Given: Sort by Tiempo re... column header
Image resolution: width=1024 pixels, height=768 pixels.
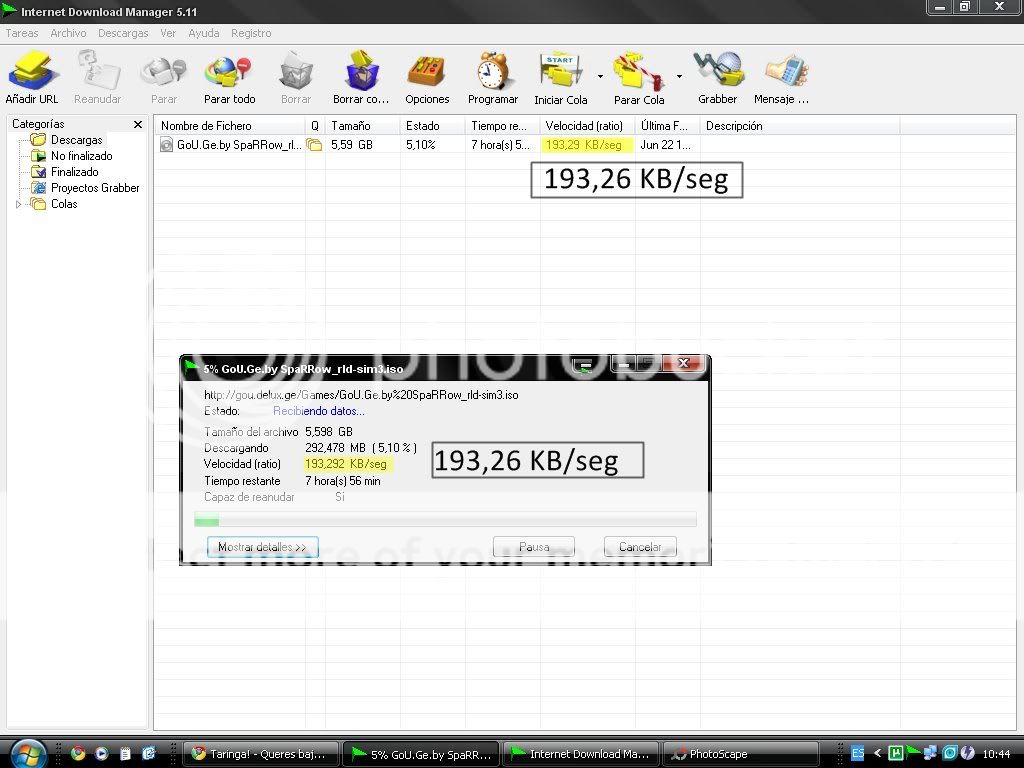Looking at the screenshot, I should (503, 125).
